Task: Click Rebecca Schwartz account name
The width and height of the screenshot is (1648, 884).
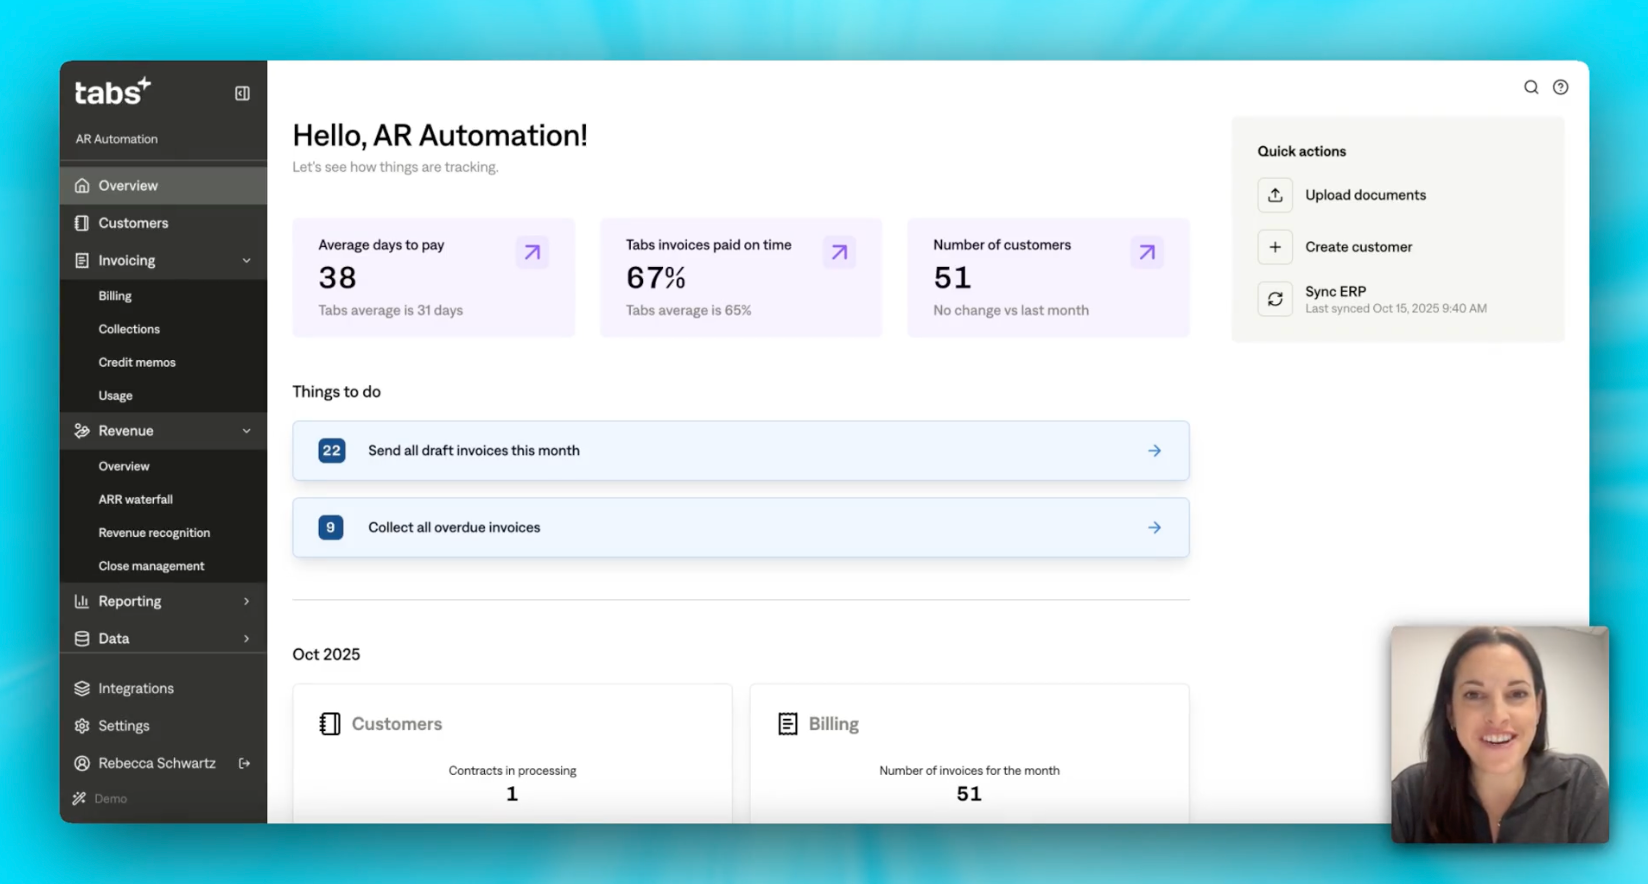Action: [157, 763]
